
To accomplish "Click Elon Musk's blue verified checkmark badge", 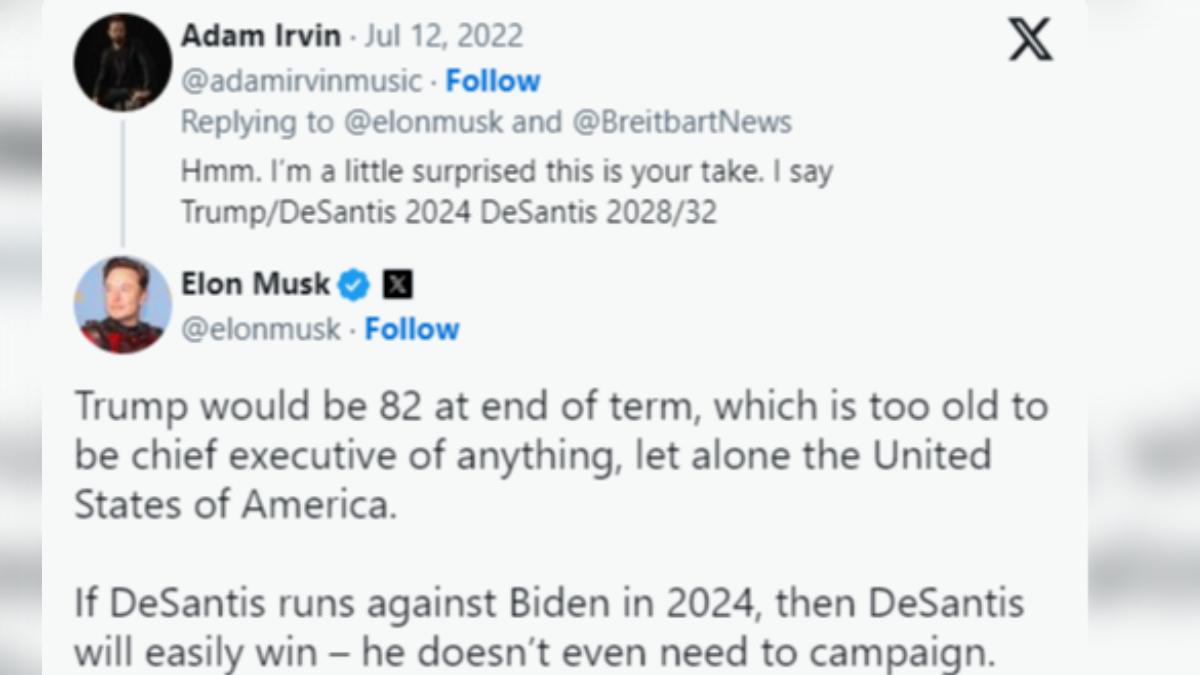I will (x=354, y=286).
